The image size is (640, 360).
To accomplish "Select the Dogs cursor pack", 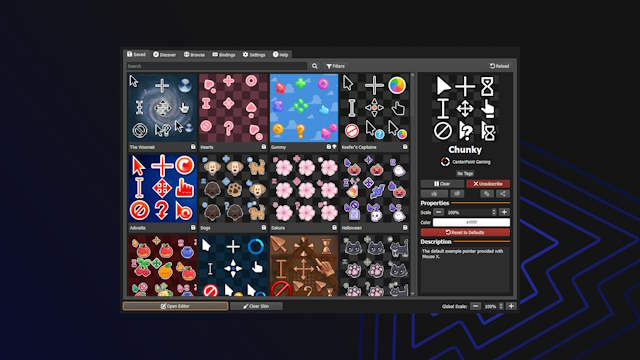I will coord(233,189).
